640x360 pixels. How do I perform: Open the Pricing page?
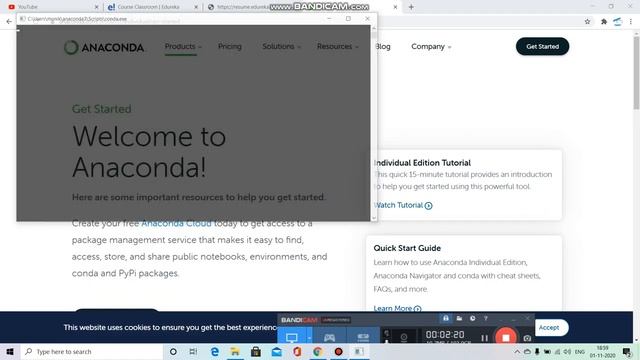(230, 47)
